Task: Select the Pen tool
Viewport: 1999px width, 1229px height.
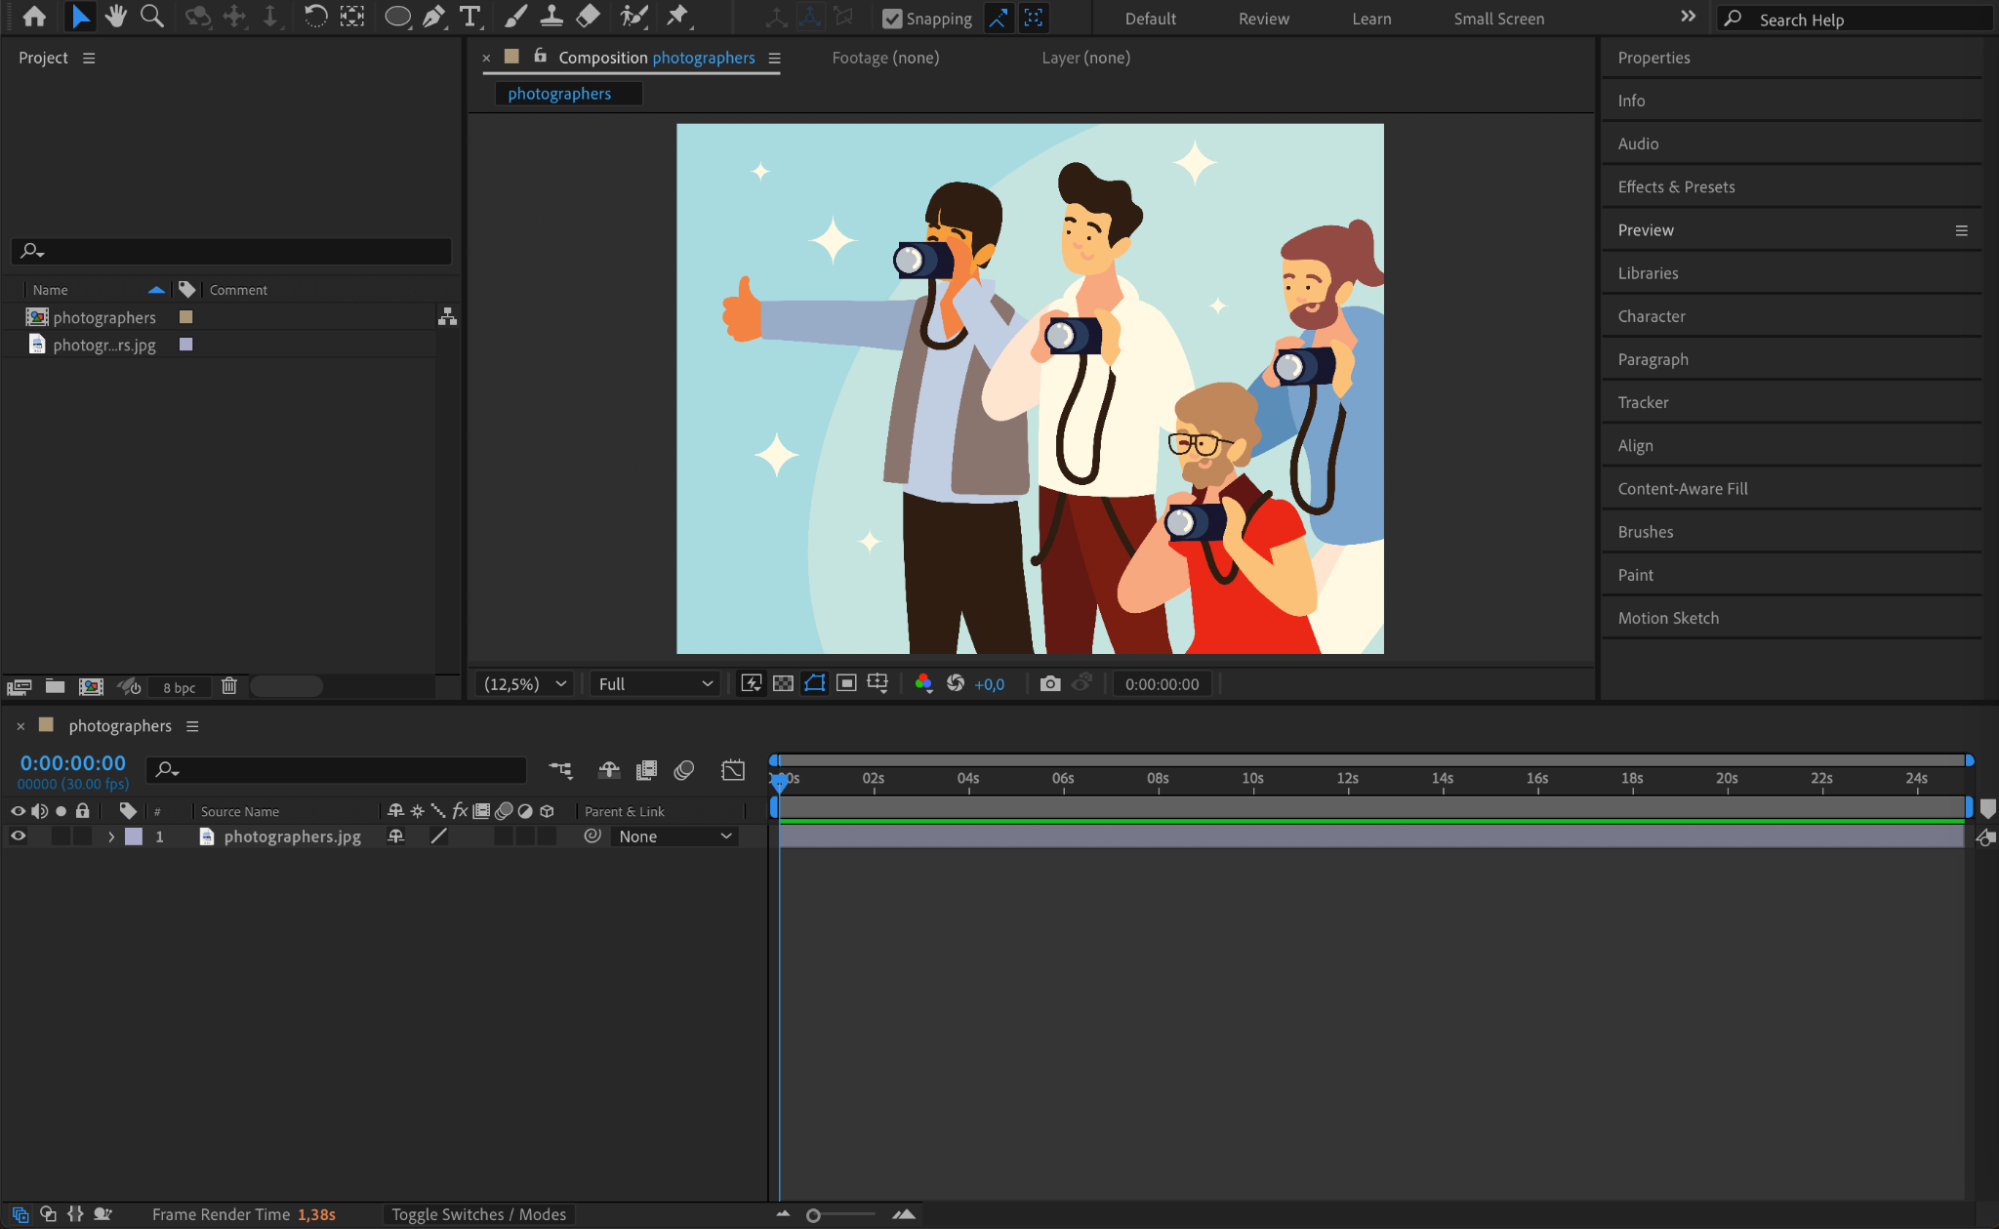Action: point(433,16)
